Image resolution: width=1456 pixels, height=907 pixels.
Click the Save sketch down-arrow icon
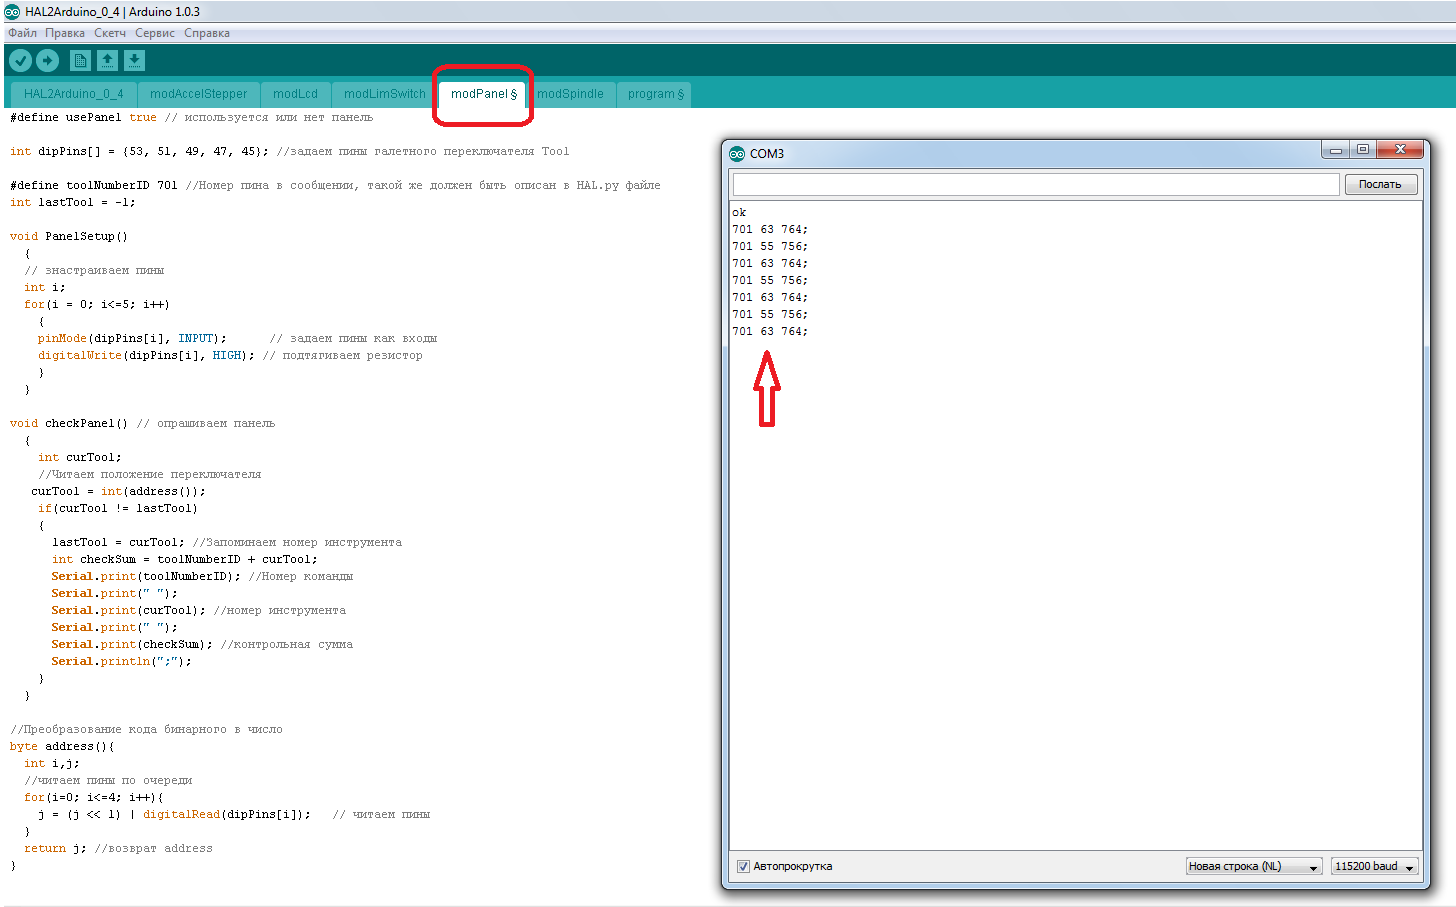(134, 61)
